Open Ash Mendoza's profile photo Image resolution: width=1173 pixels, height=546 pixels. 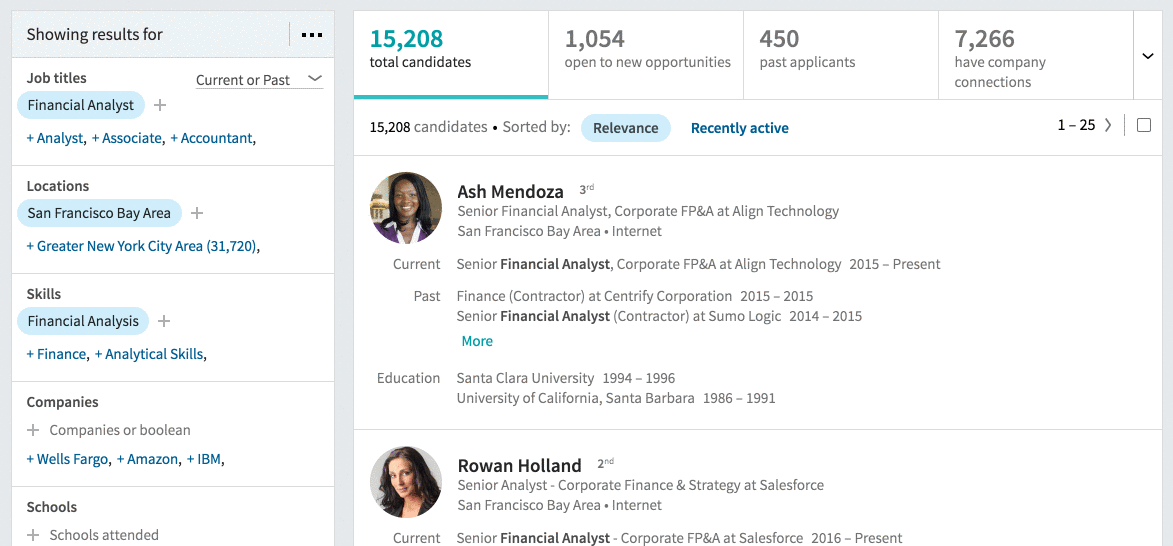406,208
